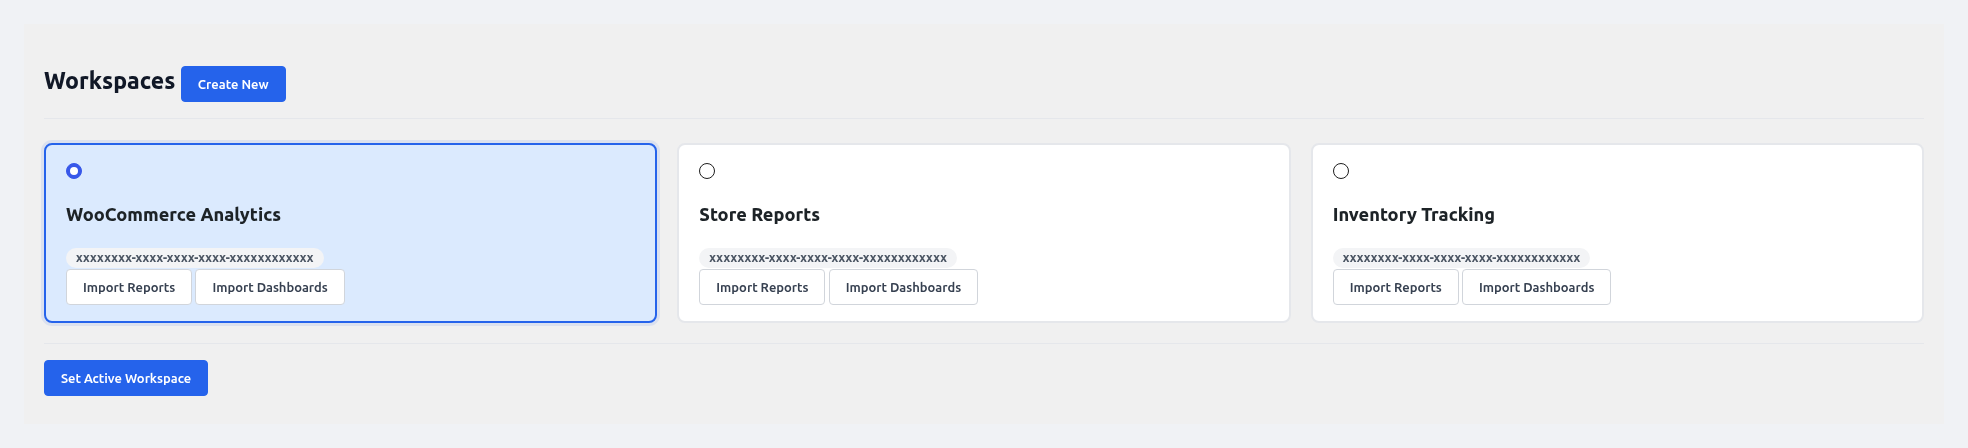Screen dimensions: 1968x448
Task: Click the Inventory Tracking workspace ID badge
Action: click(1461, 258)
